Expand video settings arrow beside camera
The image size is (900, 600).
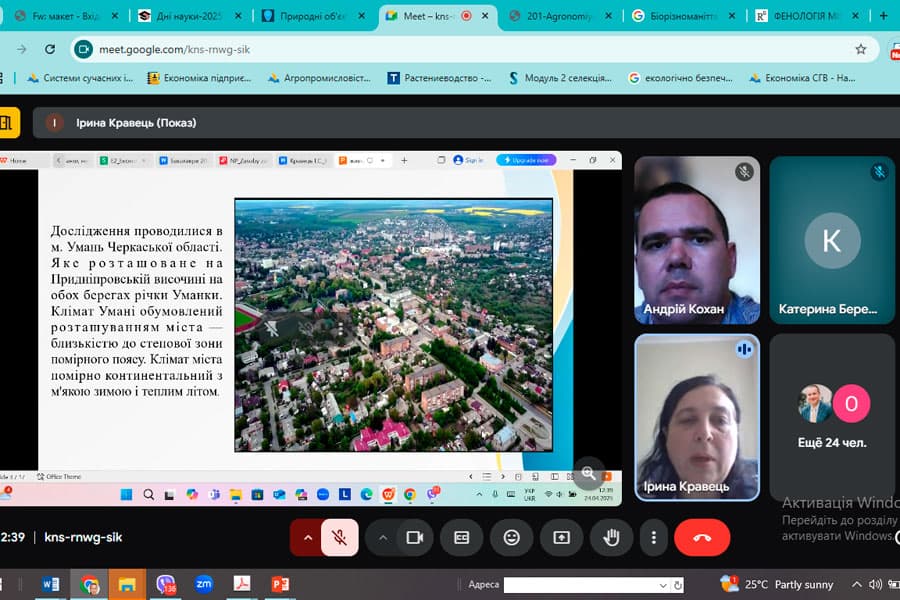pyautogui.click(x=382, y=537)
